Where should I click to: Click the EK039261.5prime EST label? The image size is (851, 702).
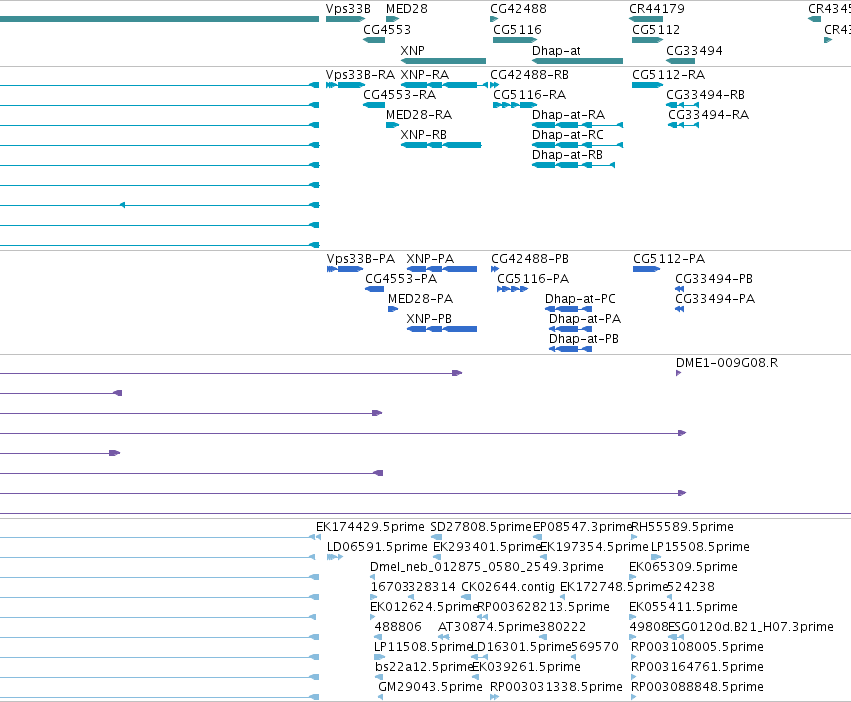point(526,667)
